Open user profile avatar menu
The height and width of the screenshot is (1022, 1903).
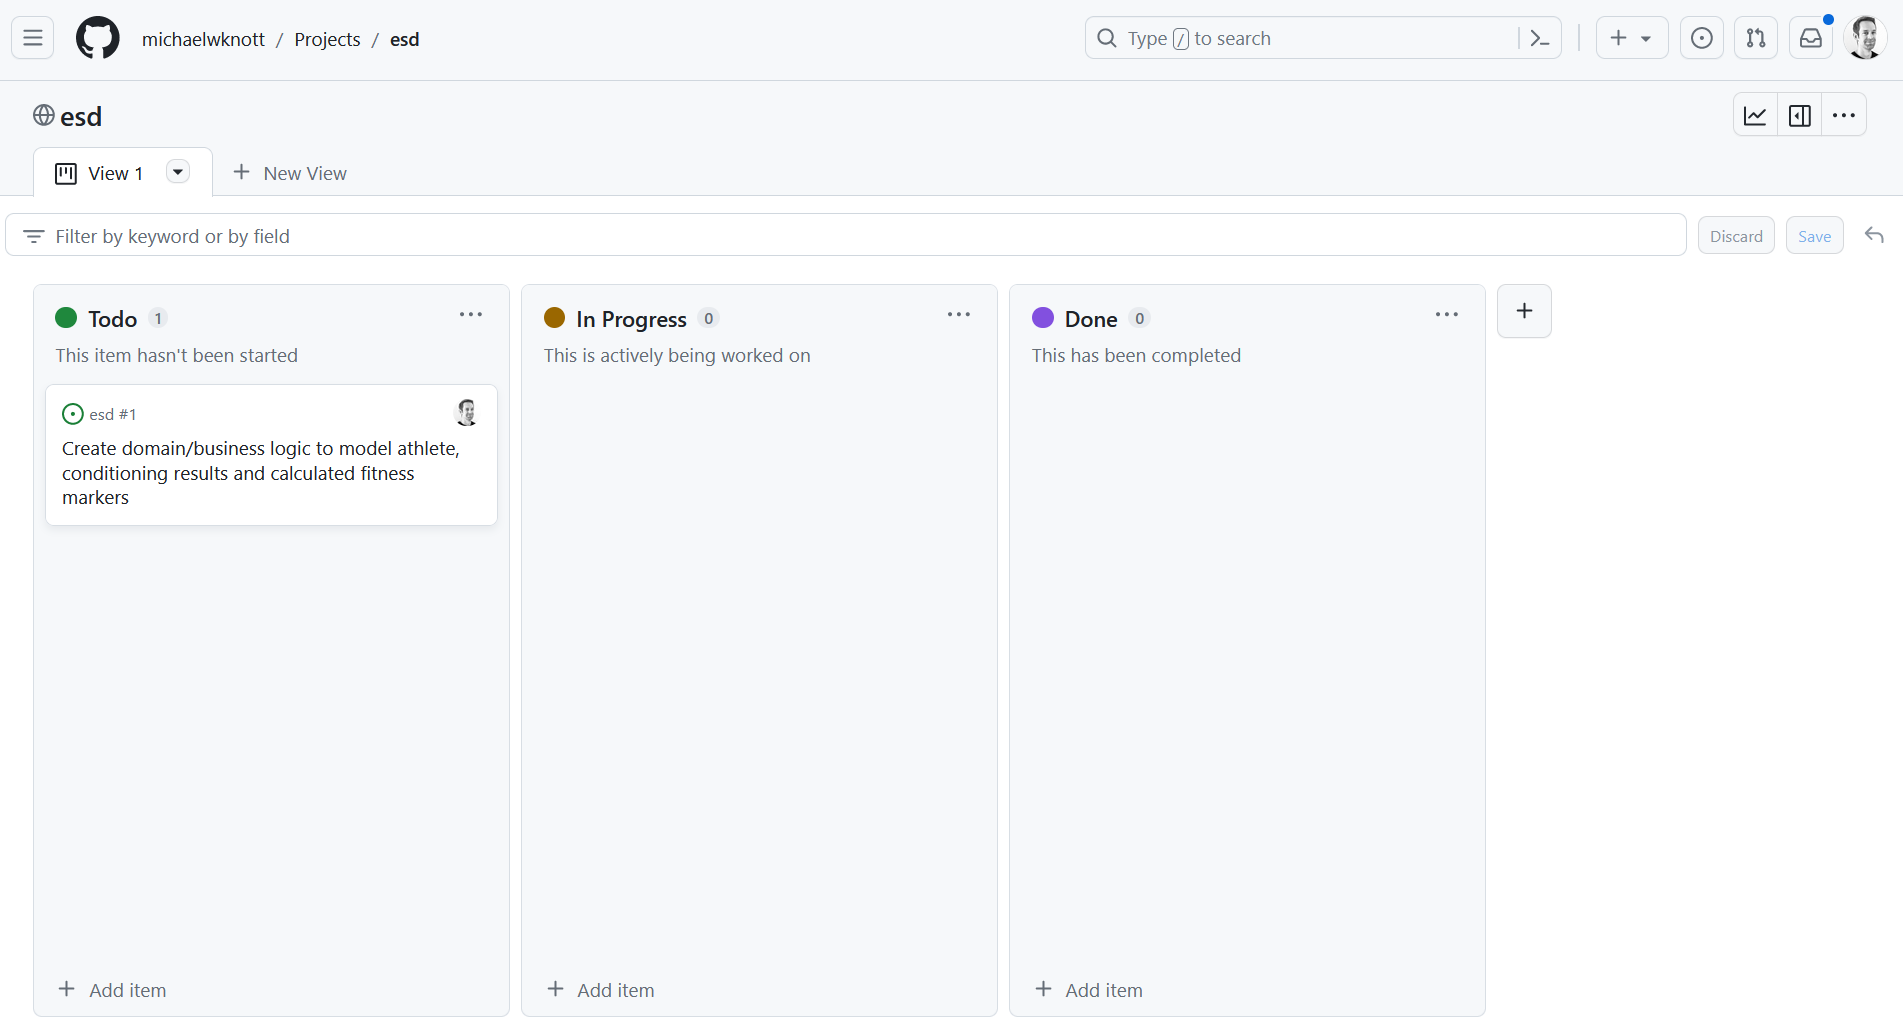click(1865, 38)
